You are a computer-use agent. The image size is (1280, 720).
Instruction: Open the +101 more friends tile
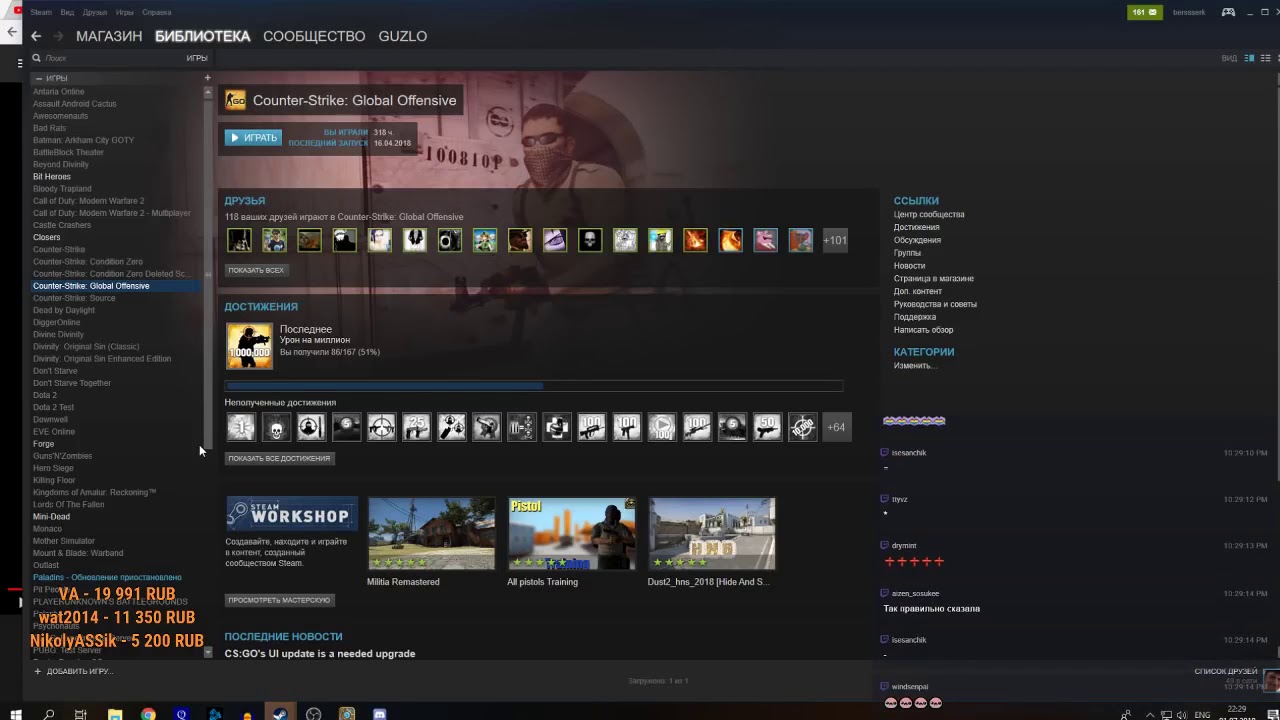pos(835,240)
